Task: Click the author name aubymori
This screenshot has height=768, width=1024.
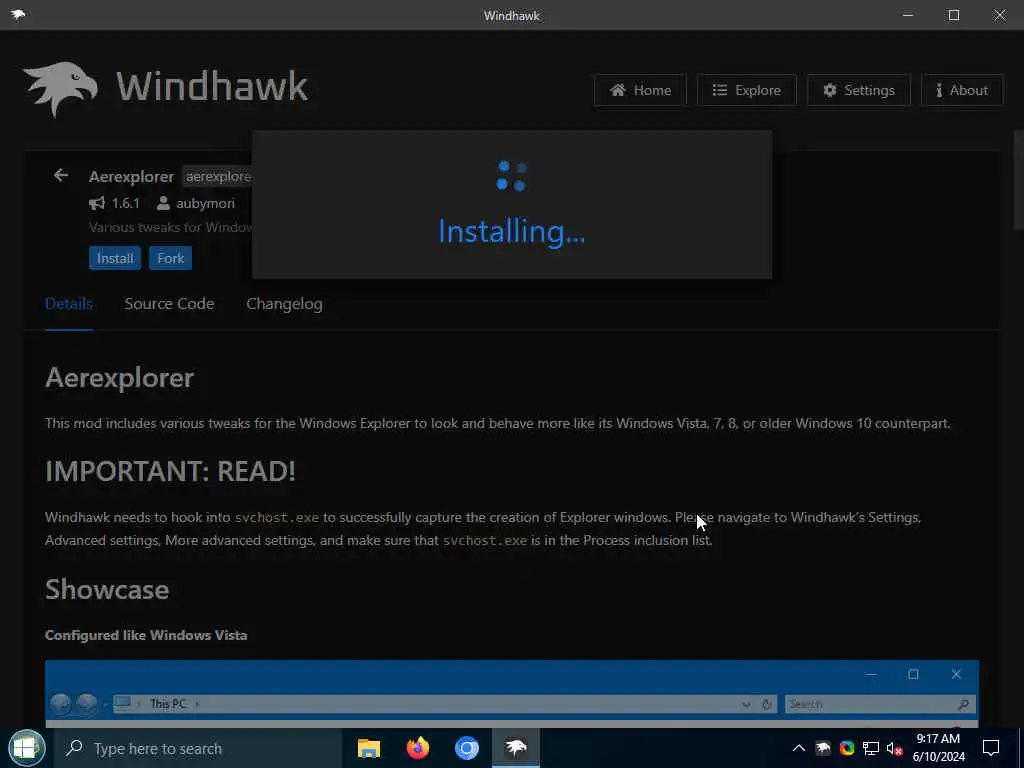Action: [205, 203]
